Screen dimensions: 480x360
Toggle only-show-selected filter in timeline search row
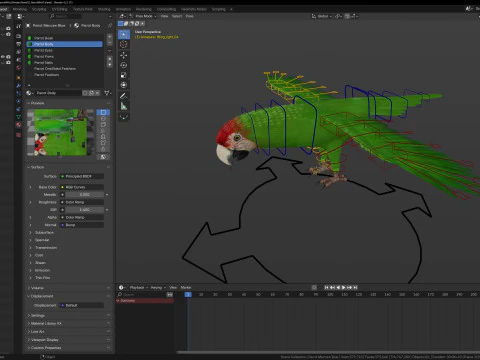[170, 295]
